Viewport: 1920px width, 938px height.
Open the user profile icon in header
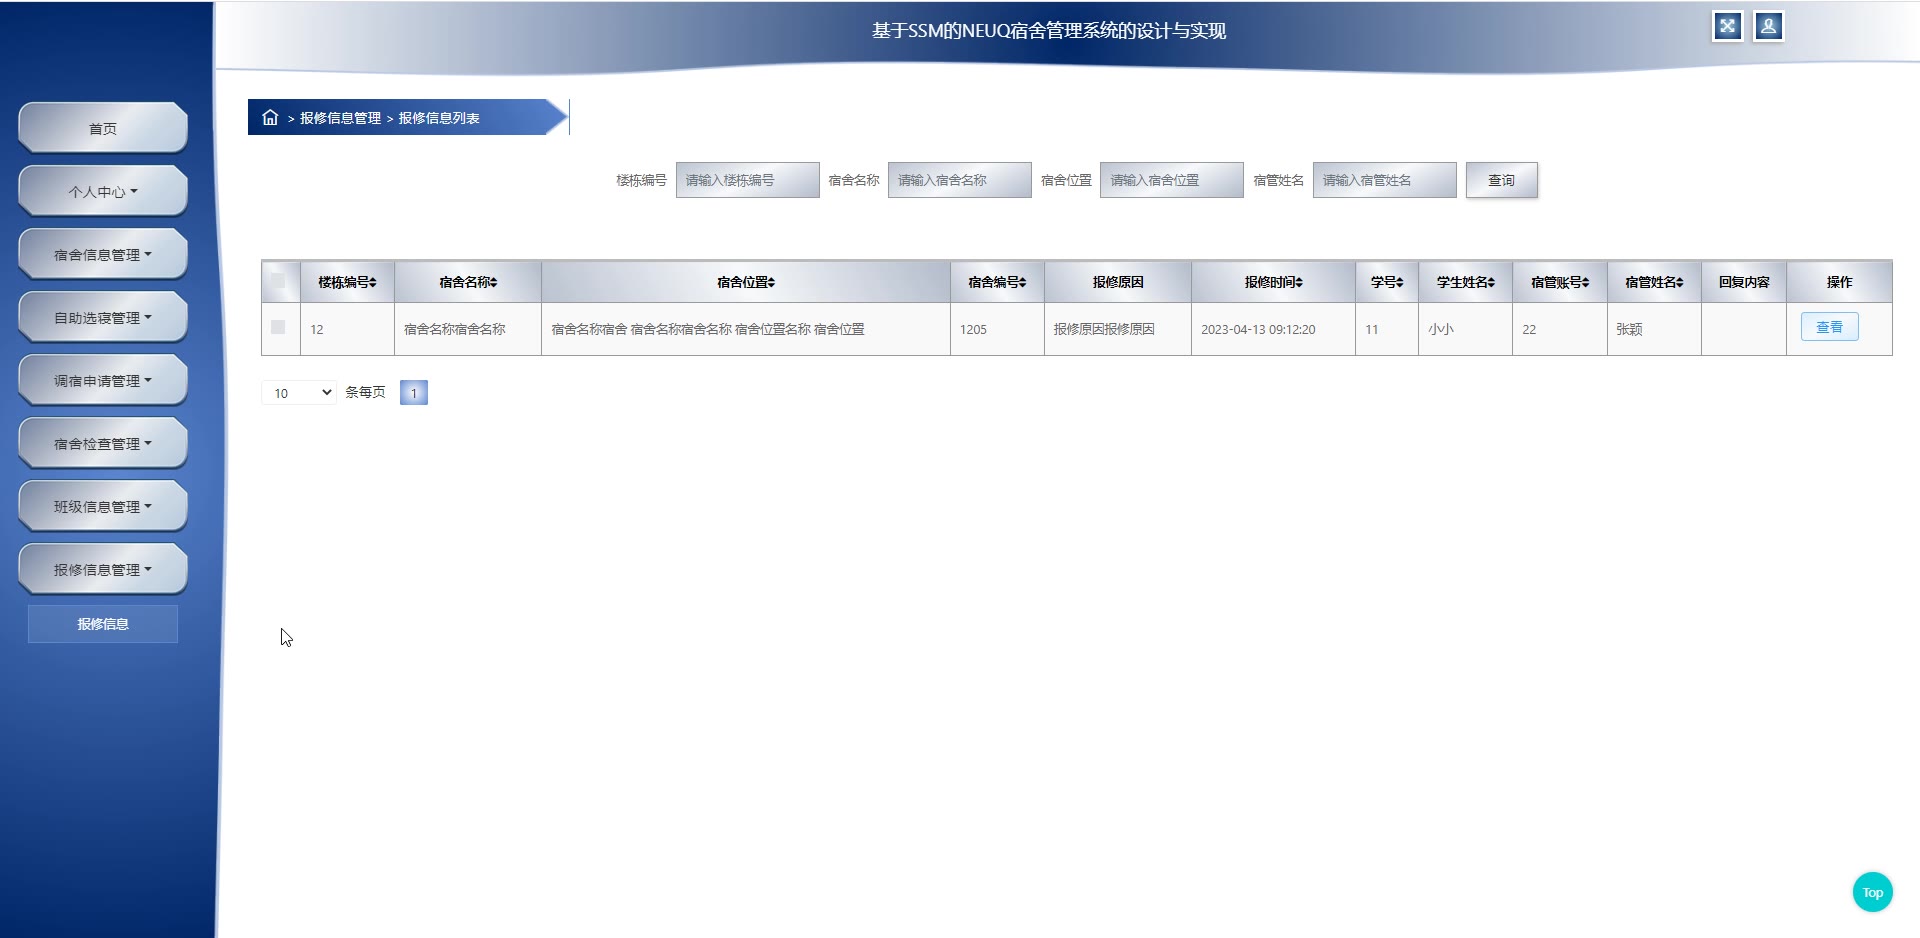coord(1768,27)
